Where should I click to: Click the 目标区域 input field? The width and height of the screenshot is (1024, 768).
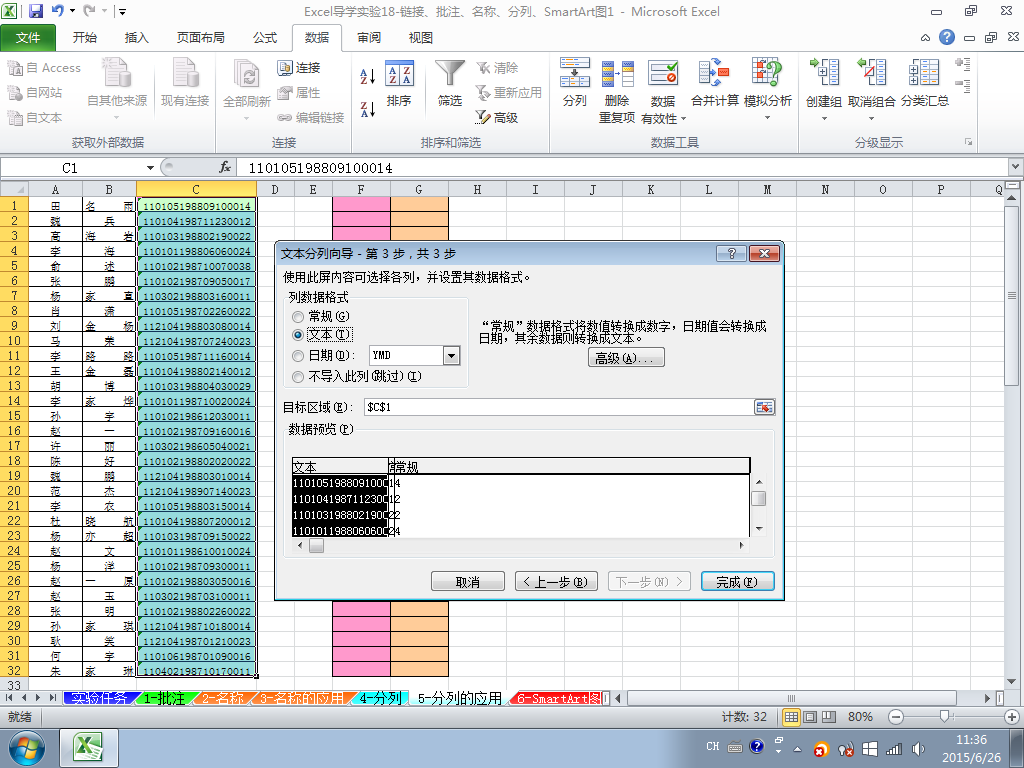(x=558, y=407)
